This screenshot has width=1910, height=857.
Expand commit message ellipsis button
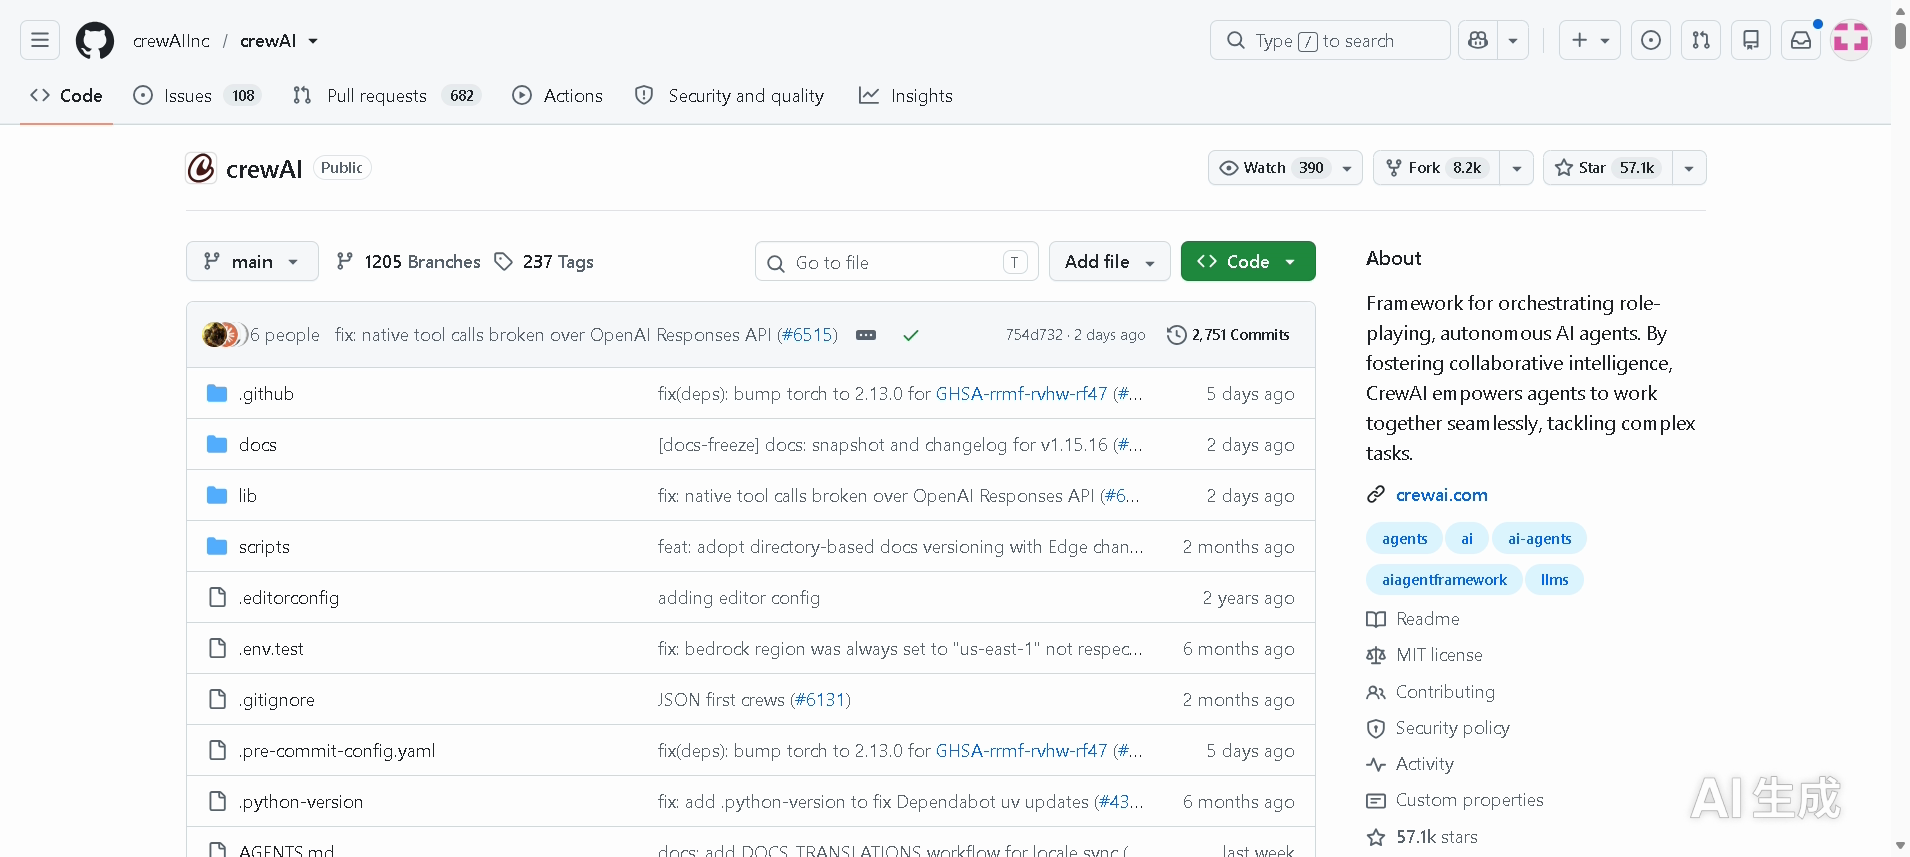coord(866,335)
